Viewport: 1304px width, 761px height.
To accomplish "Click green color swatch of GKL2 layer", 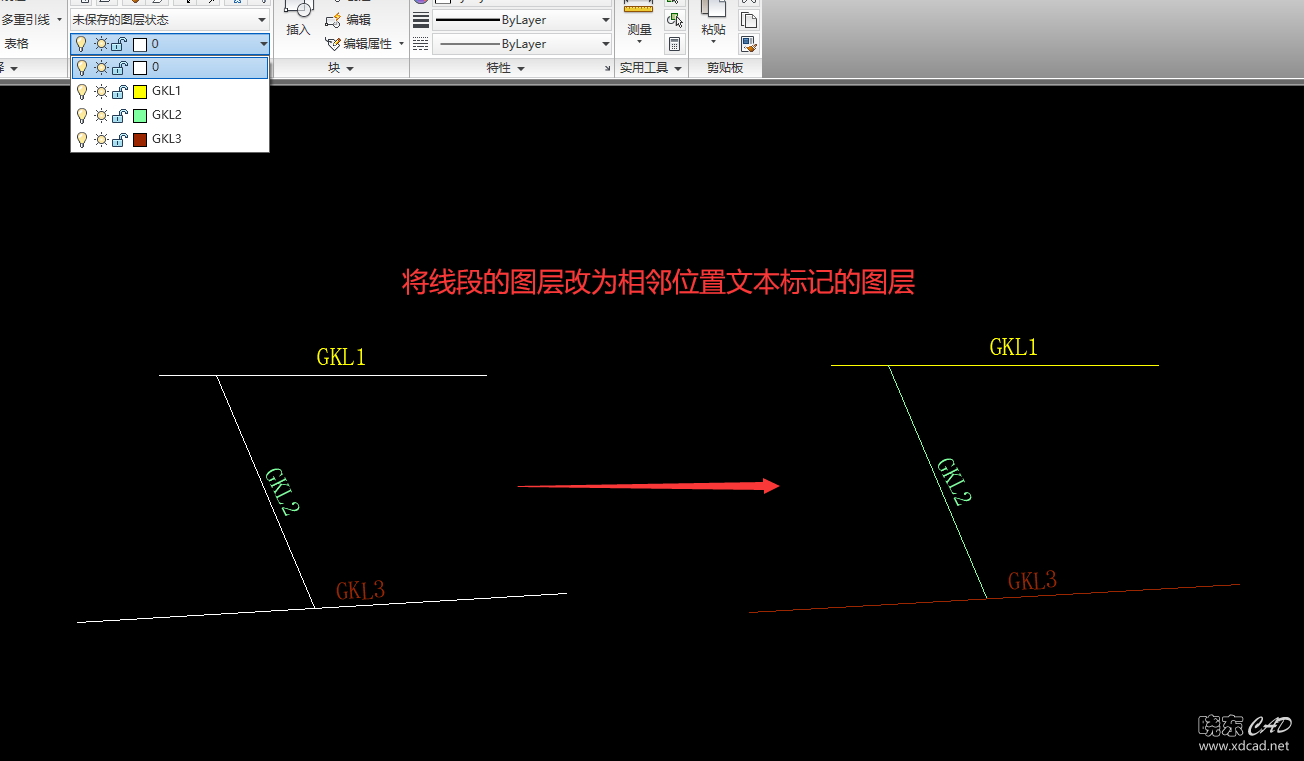I will coord(140,115).
